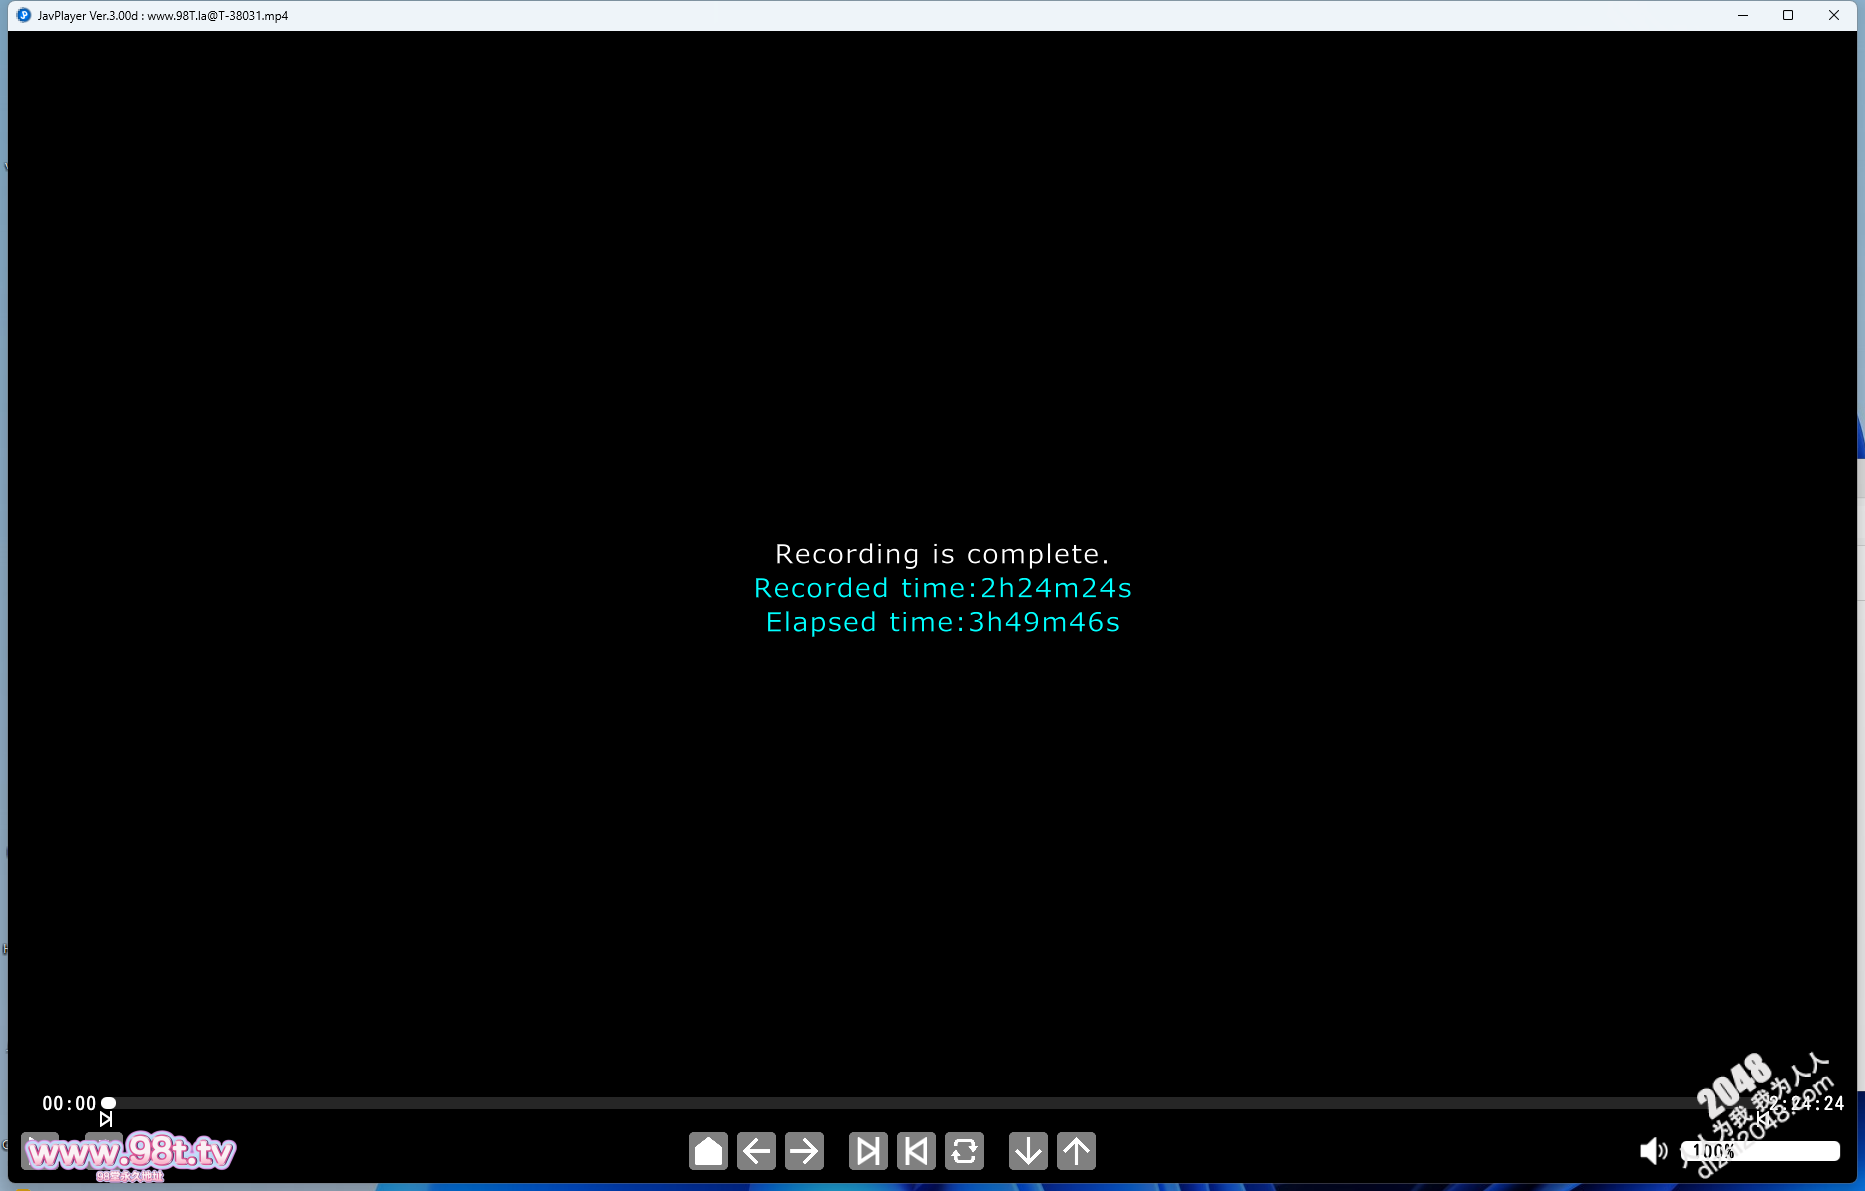1865x1191 pixels.
Task: Click the up arrow button
Action: pyautogui.click(x=1076, y=1151)
